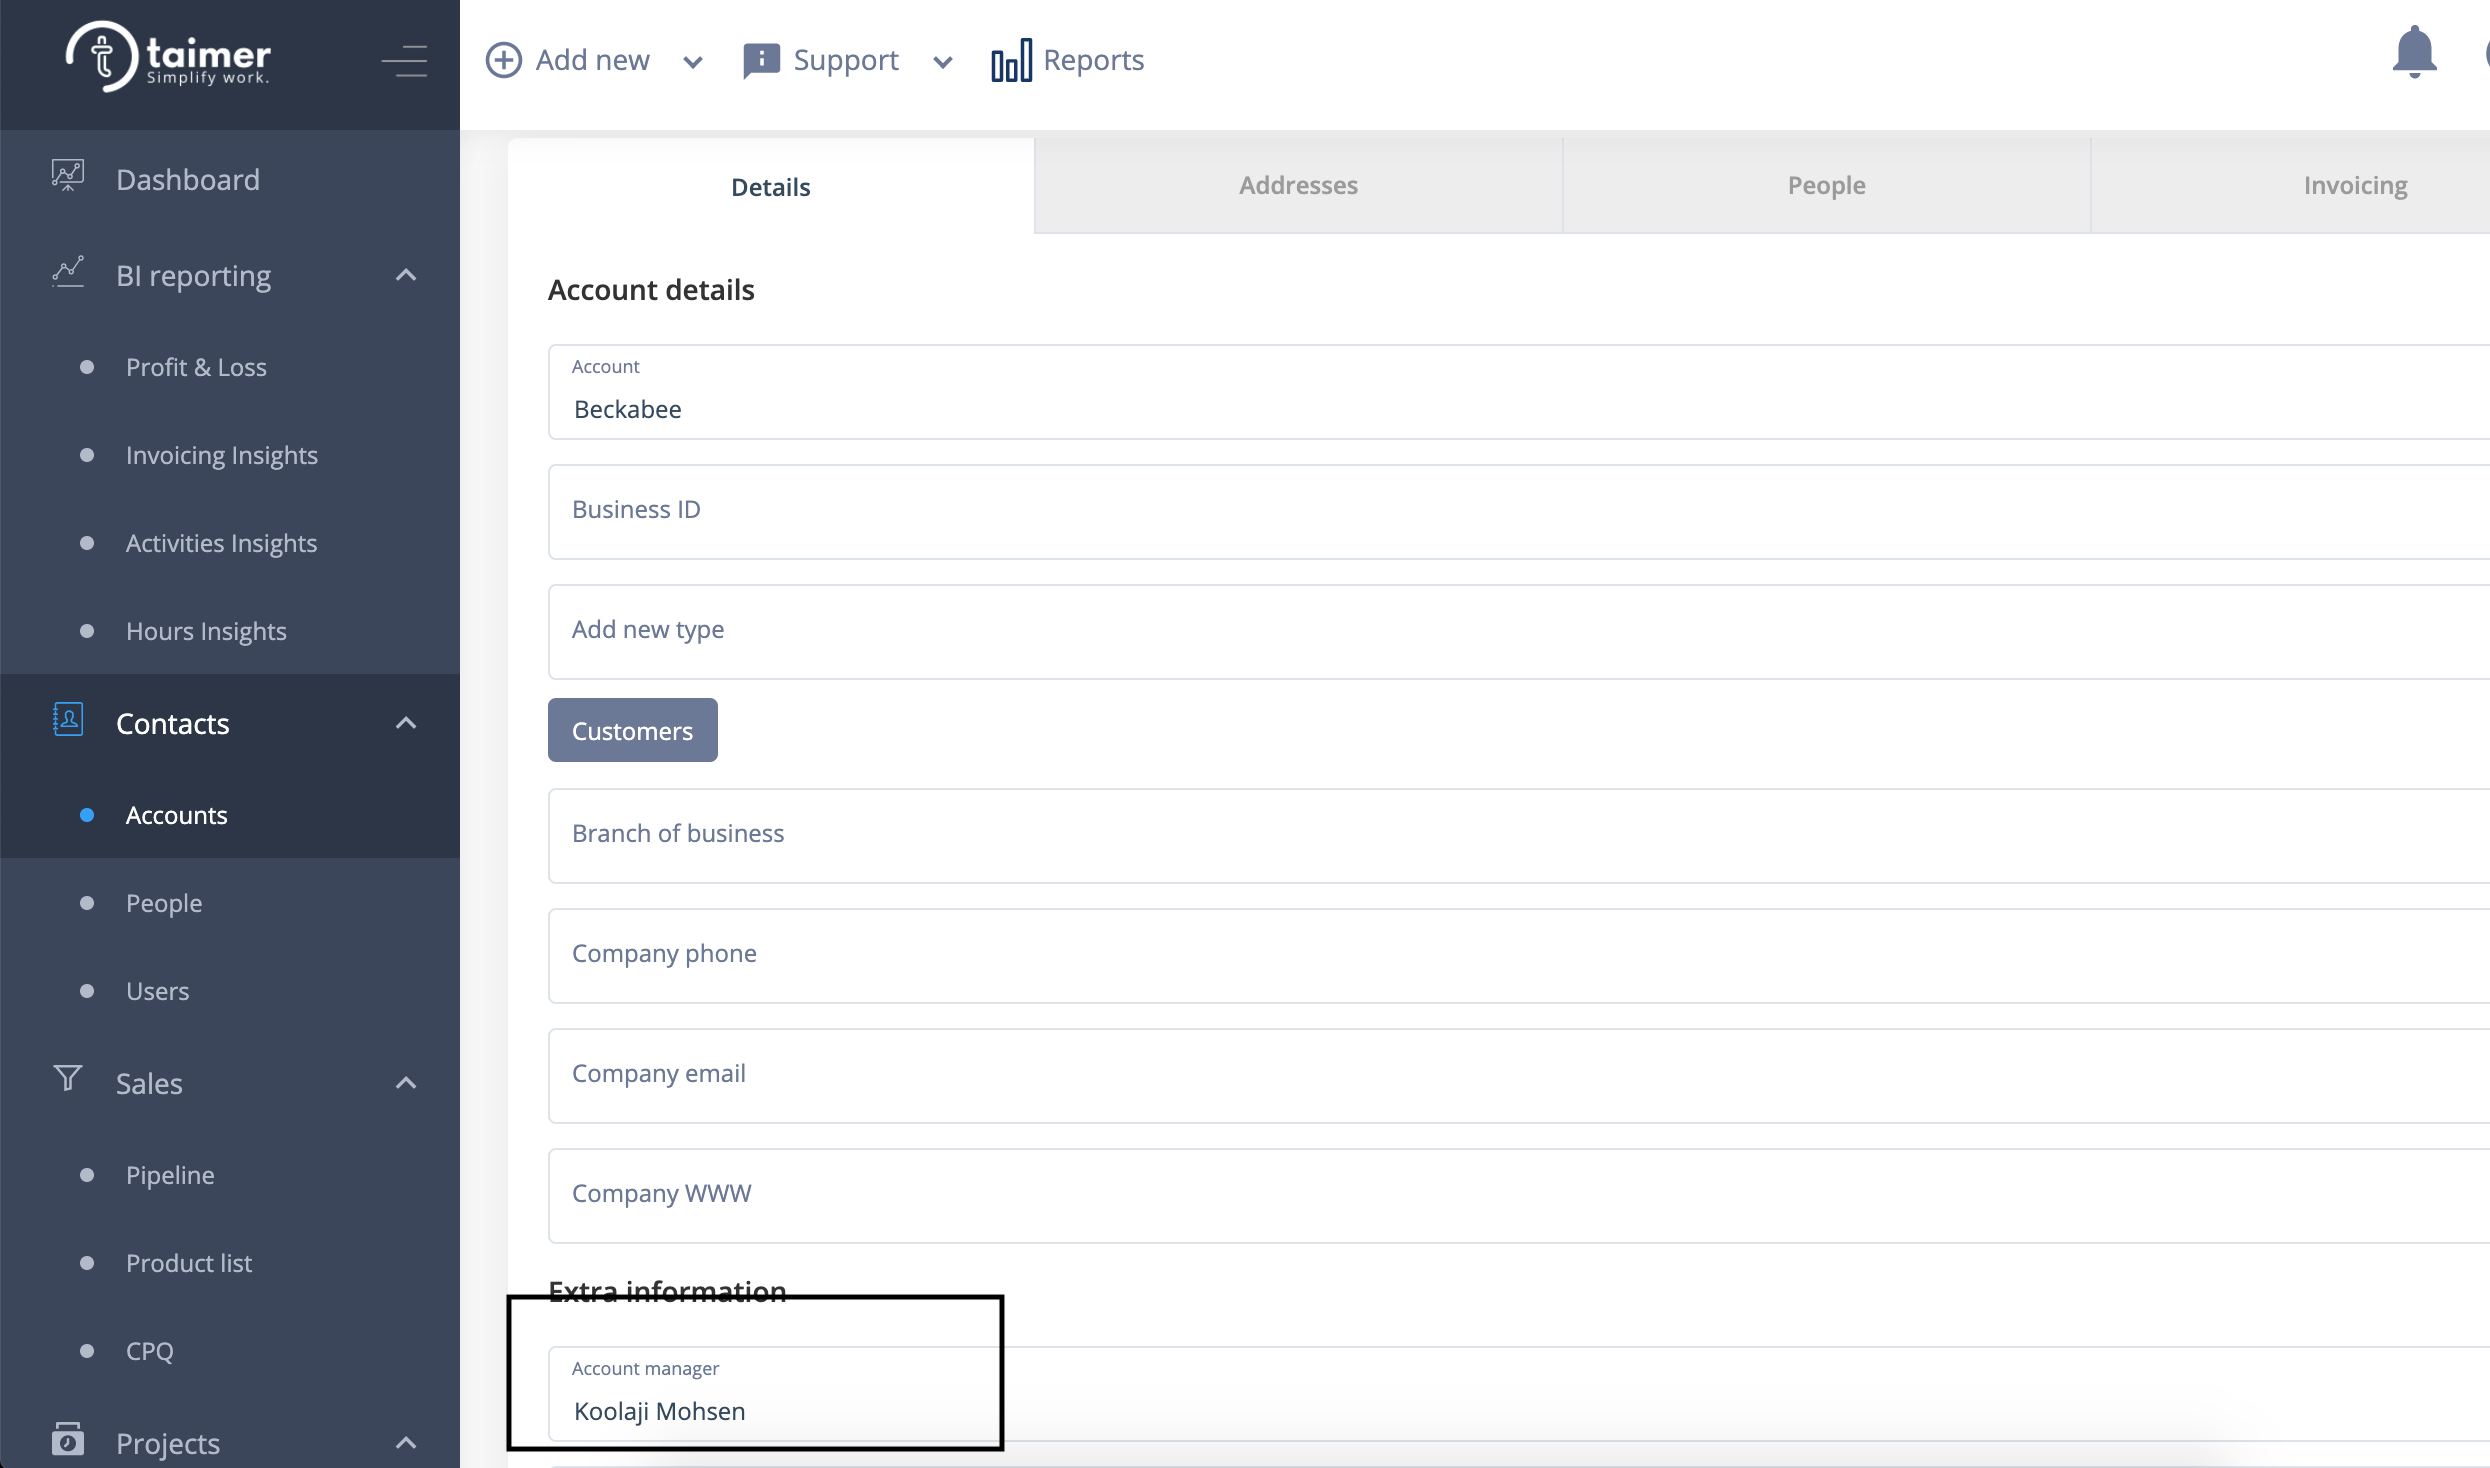Screen dimensions: 2490x1468
Task: Click the Contacts address book icon
Action: coord(68,720)
